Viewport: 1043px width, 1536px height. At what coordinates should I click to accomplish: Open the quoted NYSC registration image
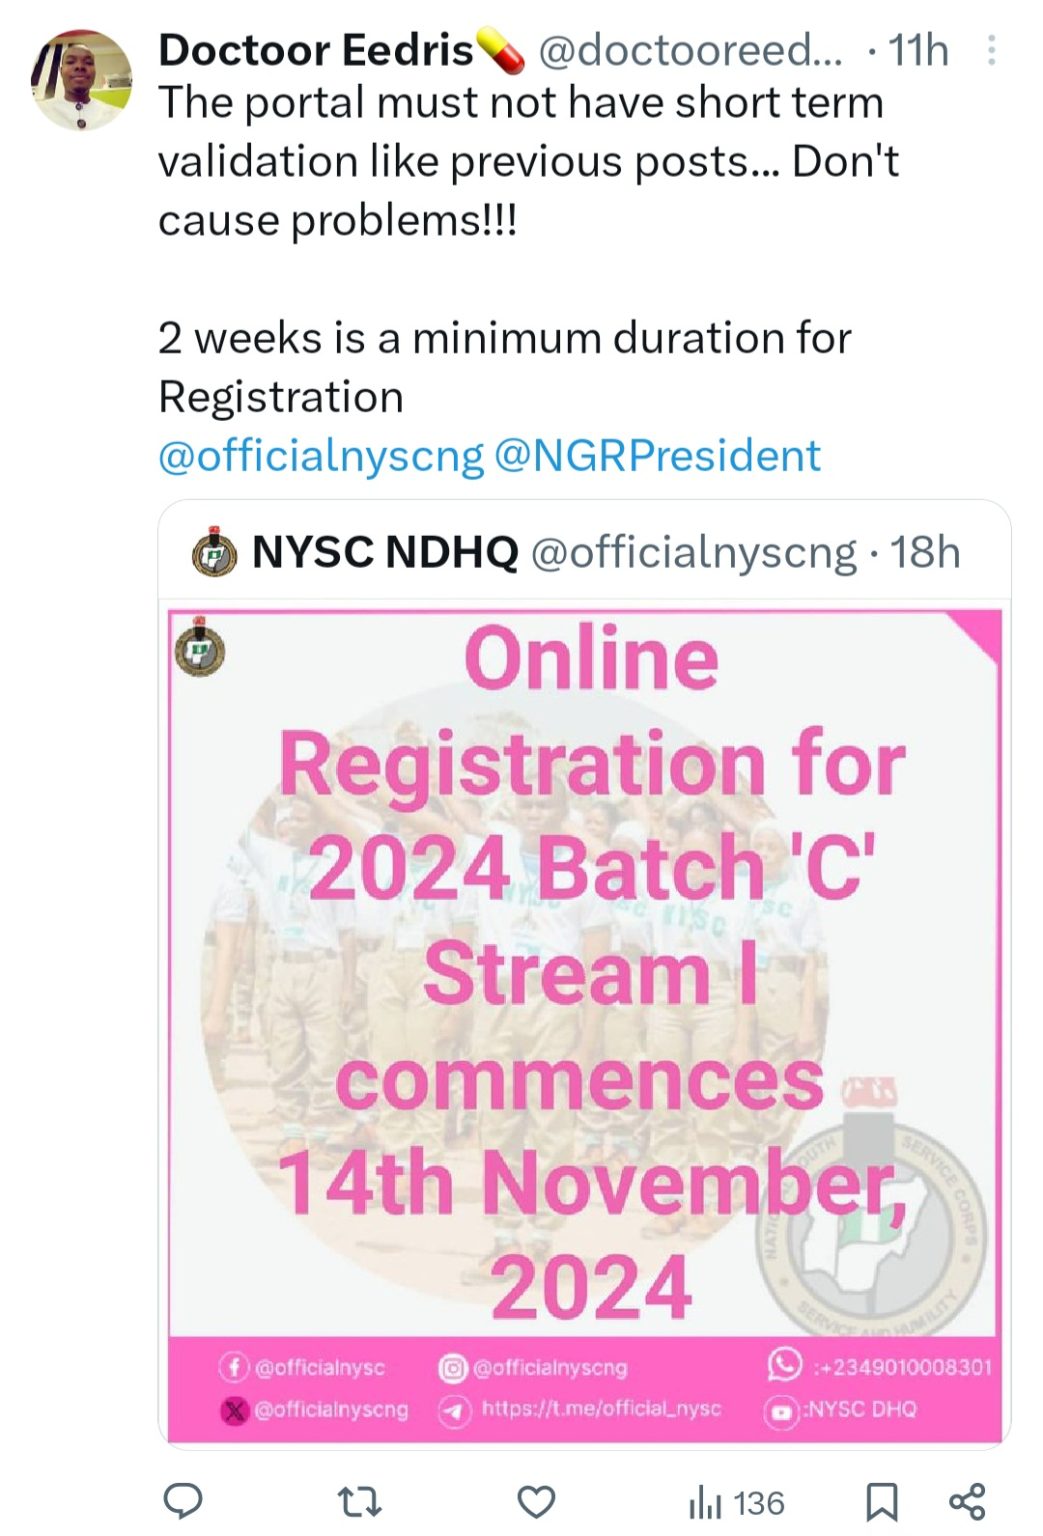point(584,1000)
